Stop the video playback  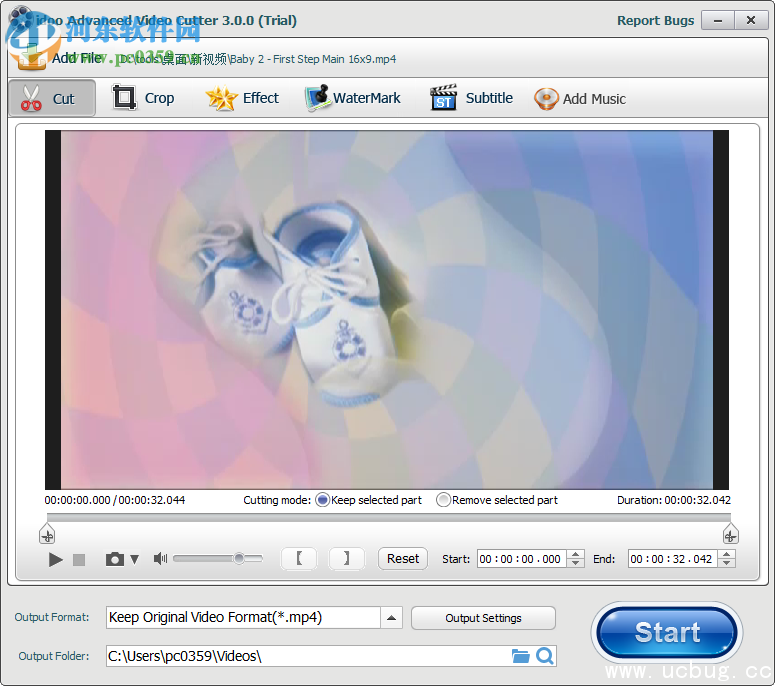79,560
